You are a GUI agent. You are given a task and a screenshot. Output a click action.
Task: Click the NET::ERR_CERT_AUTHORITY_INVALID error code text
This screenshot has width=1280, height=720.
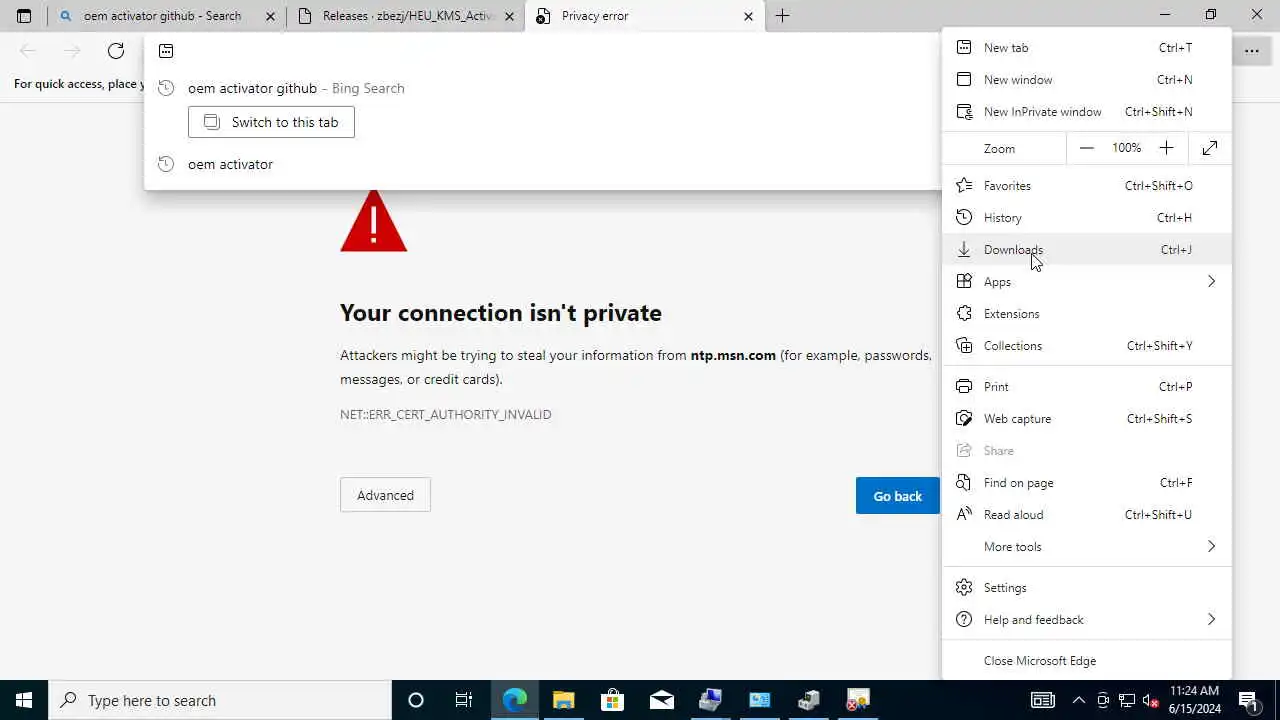(x=445, y=414)
